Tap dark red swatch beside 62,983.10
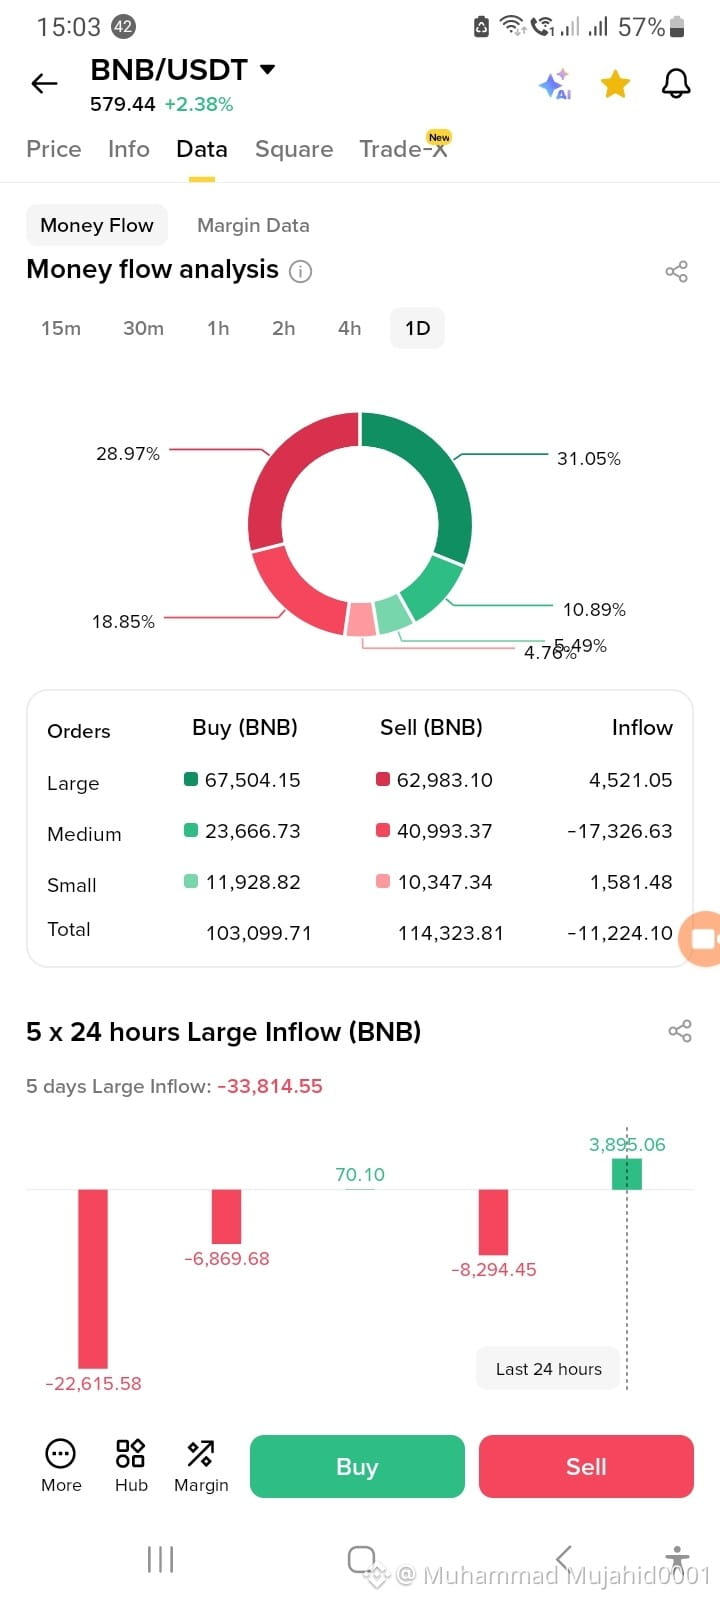The width and height of the screenshot is (720, 1600). (383, 779)
